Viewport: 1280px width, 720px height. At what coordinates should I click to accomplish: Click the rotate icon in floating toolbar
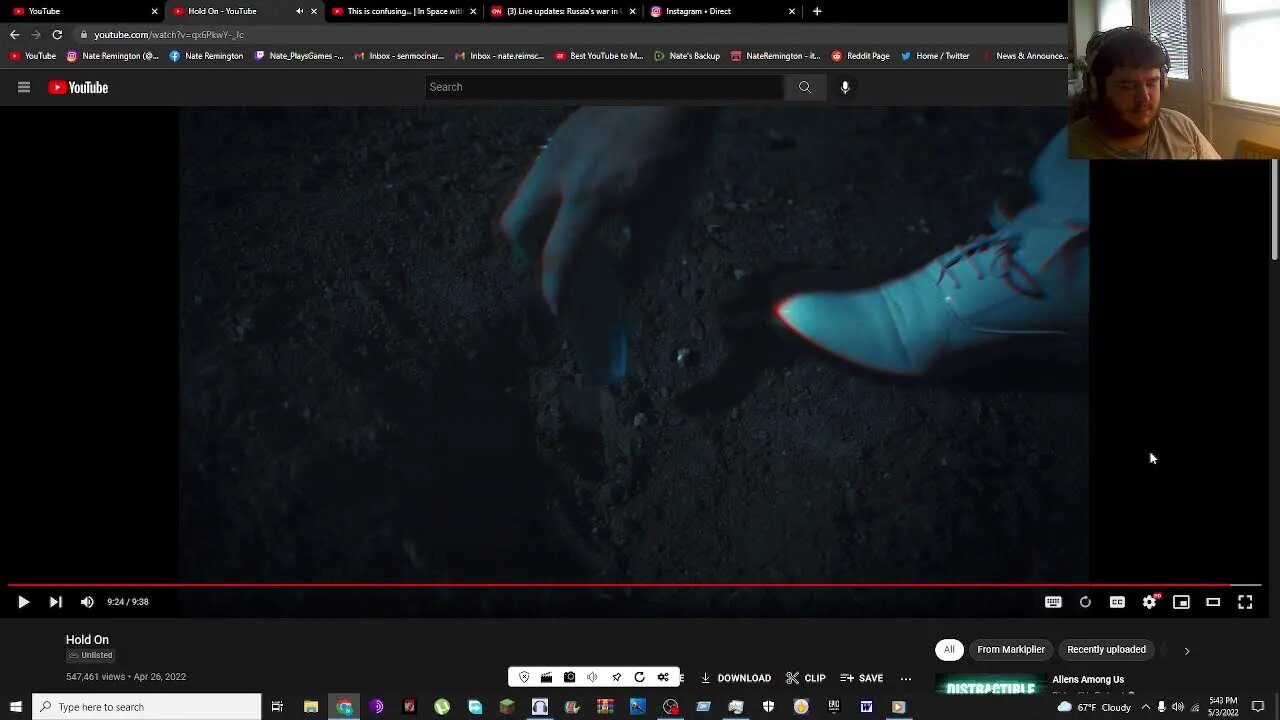pos(639,677)
